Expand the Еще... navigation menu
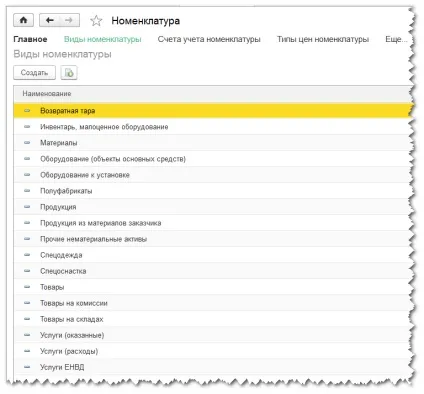424x394 pixels. click(396, 39)
